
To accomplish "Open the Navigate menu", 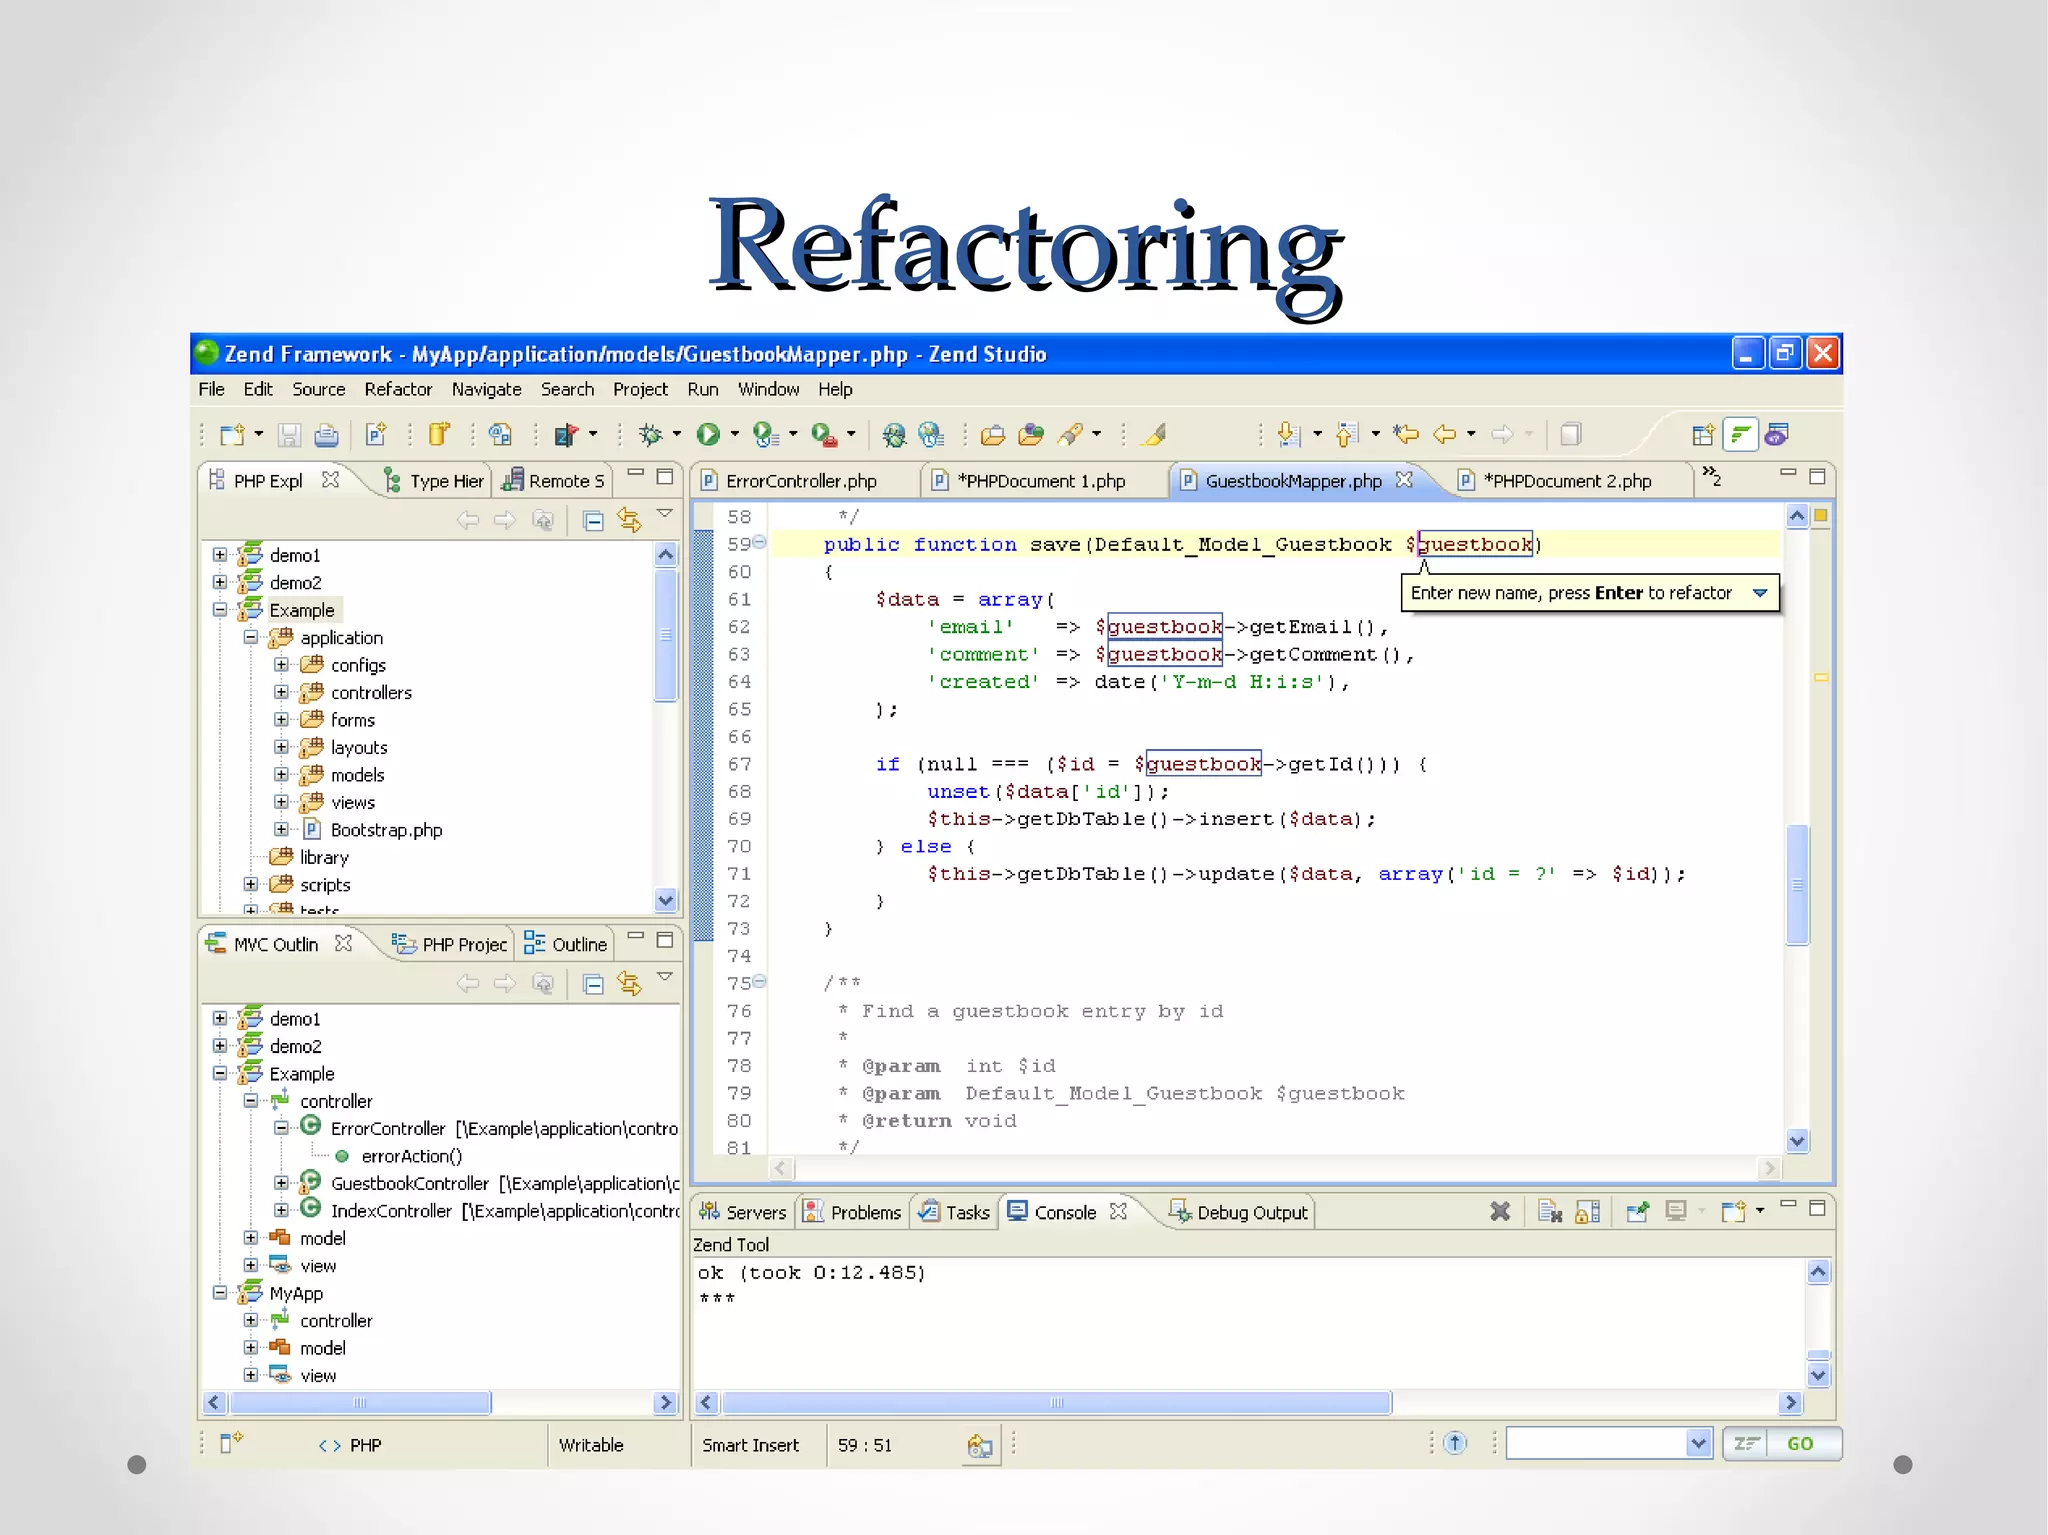I will [486, 389].
